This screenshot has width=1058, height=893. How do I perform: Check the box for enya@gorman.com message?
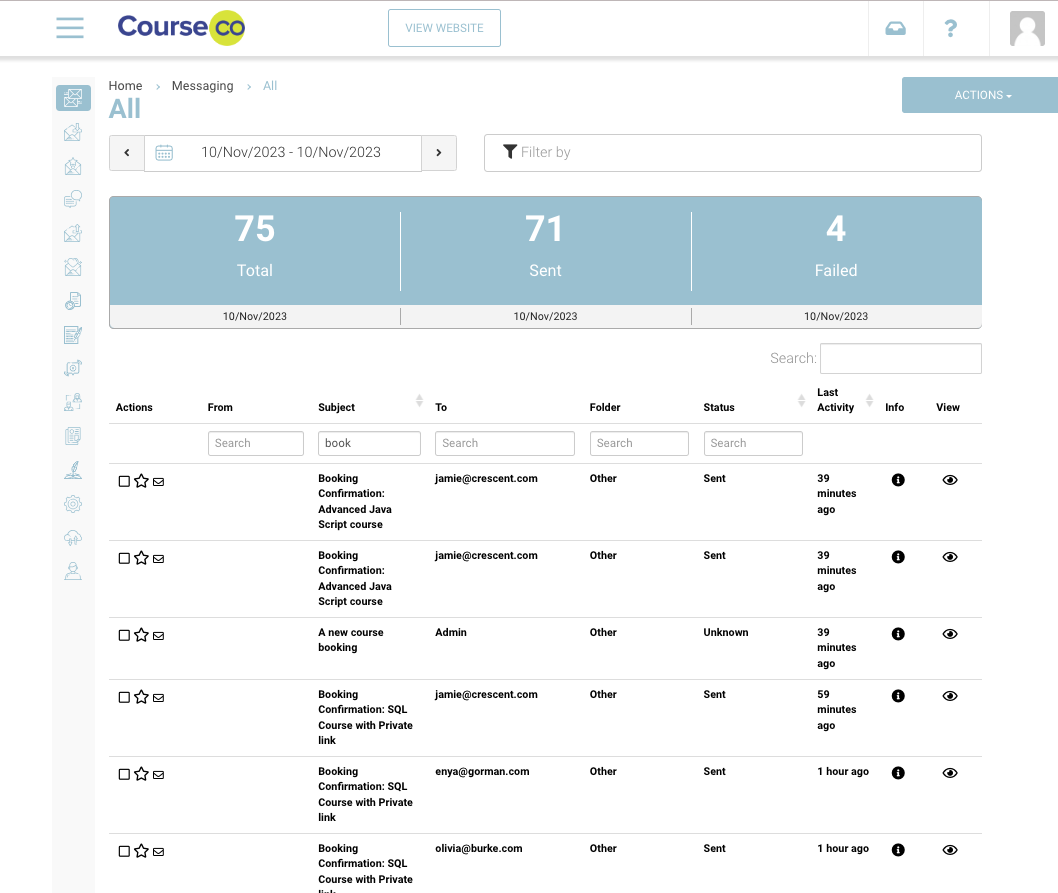click(x=124, y=774)
